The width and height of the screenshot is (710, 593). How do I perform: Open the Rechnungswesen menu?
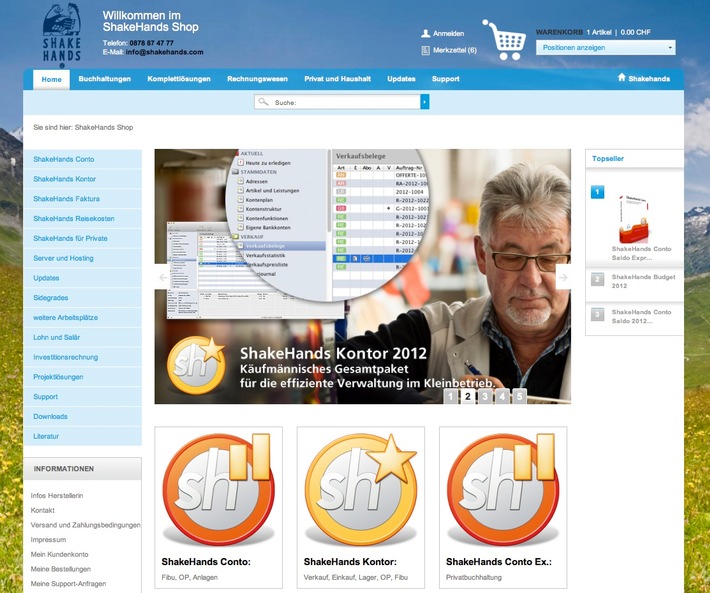[x=257, y=79]
